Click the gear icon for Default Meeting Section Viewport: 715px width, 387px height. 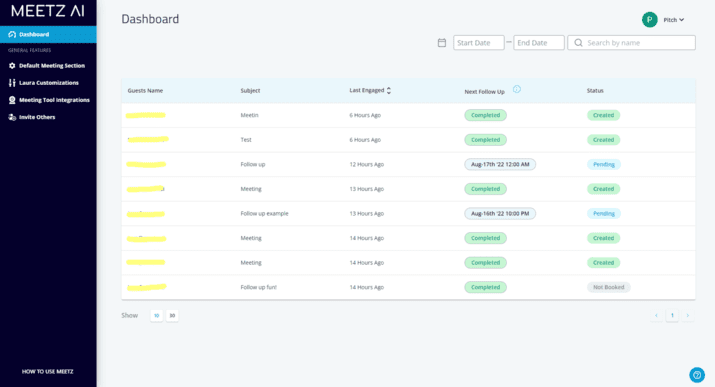pyautogui.click(x=12, y=66)
